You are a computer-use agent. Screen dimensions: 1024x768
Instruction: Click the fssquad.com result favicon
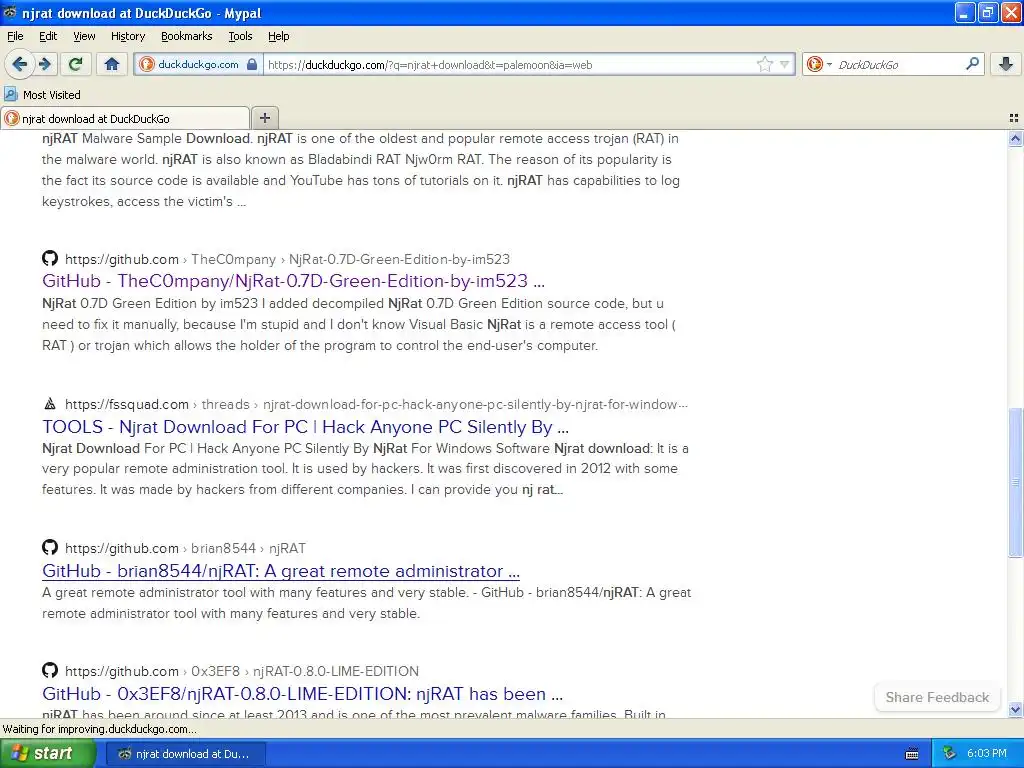50,404
